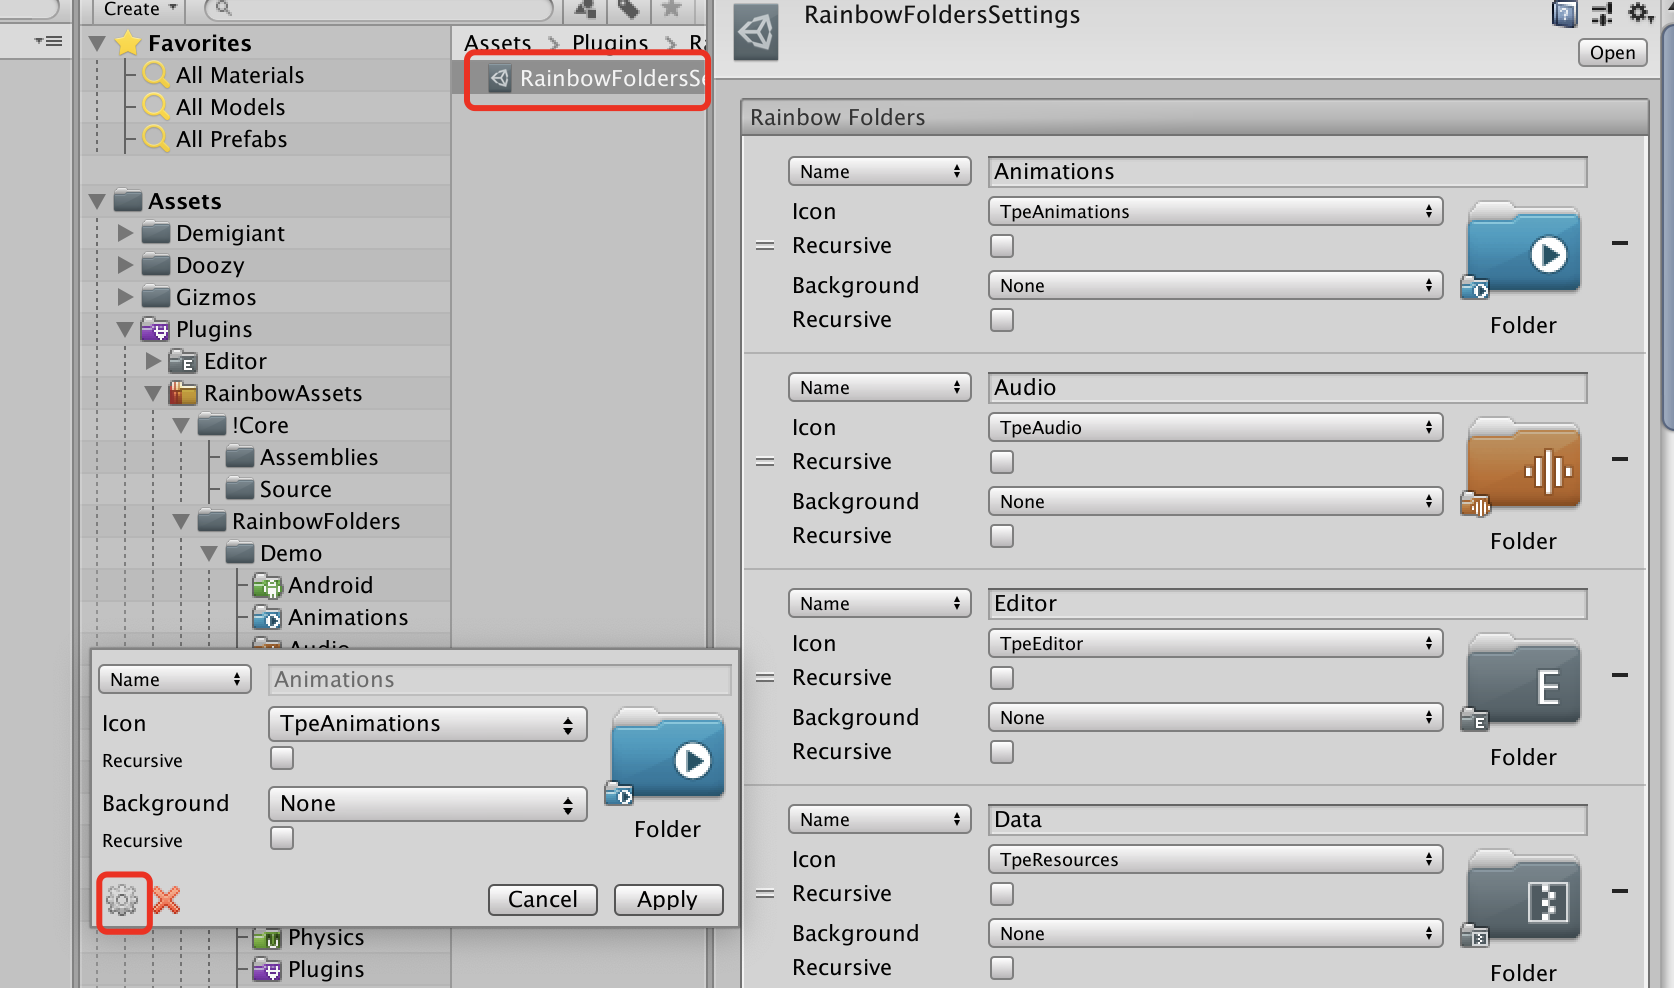Open the popup's Background None dropdown

coord(428,804)
